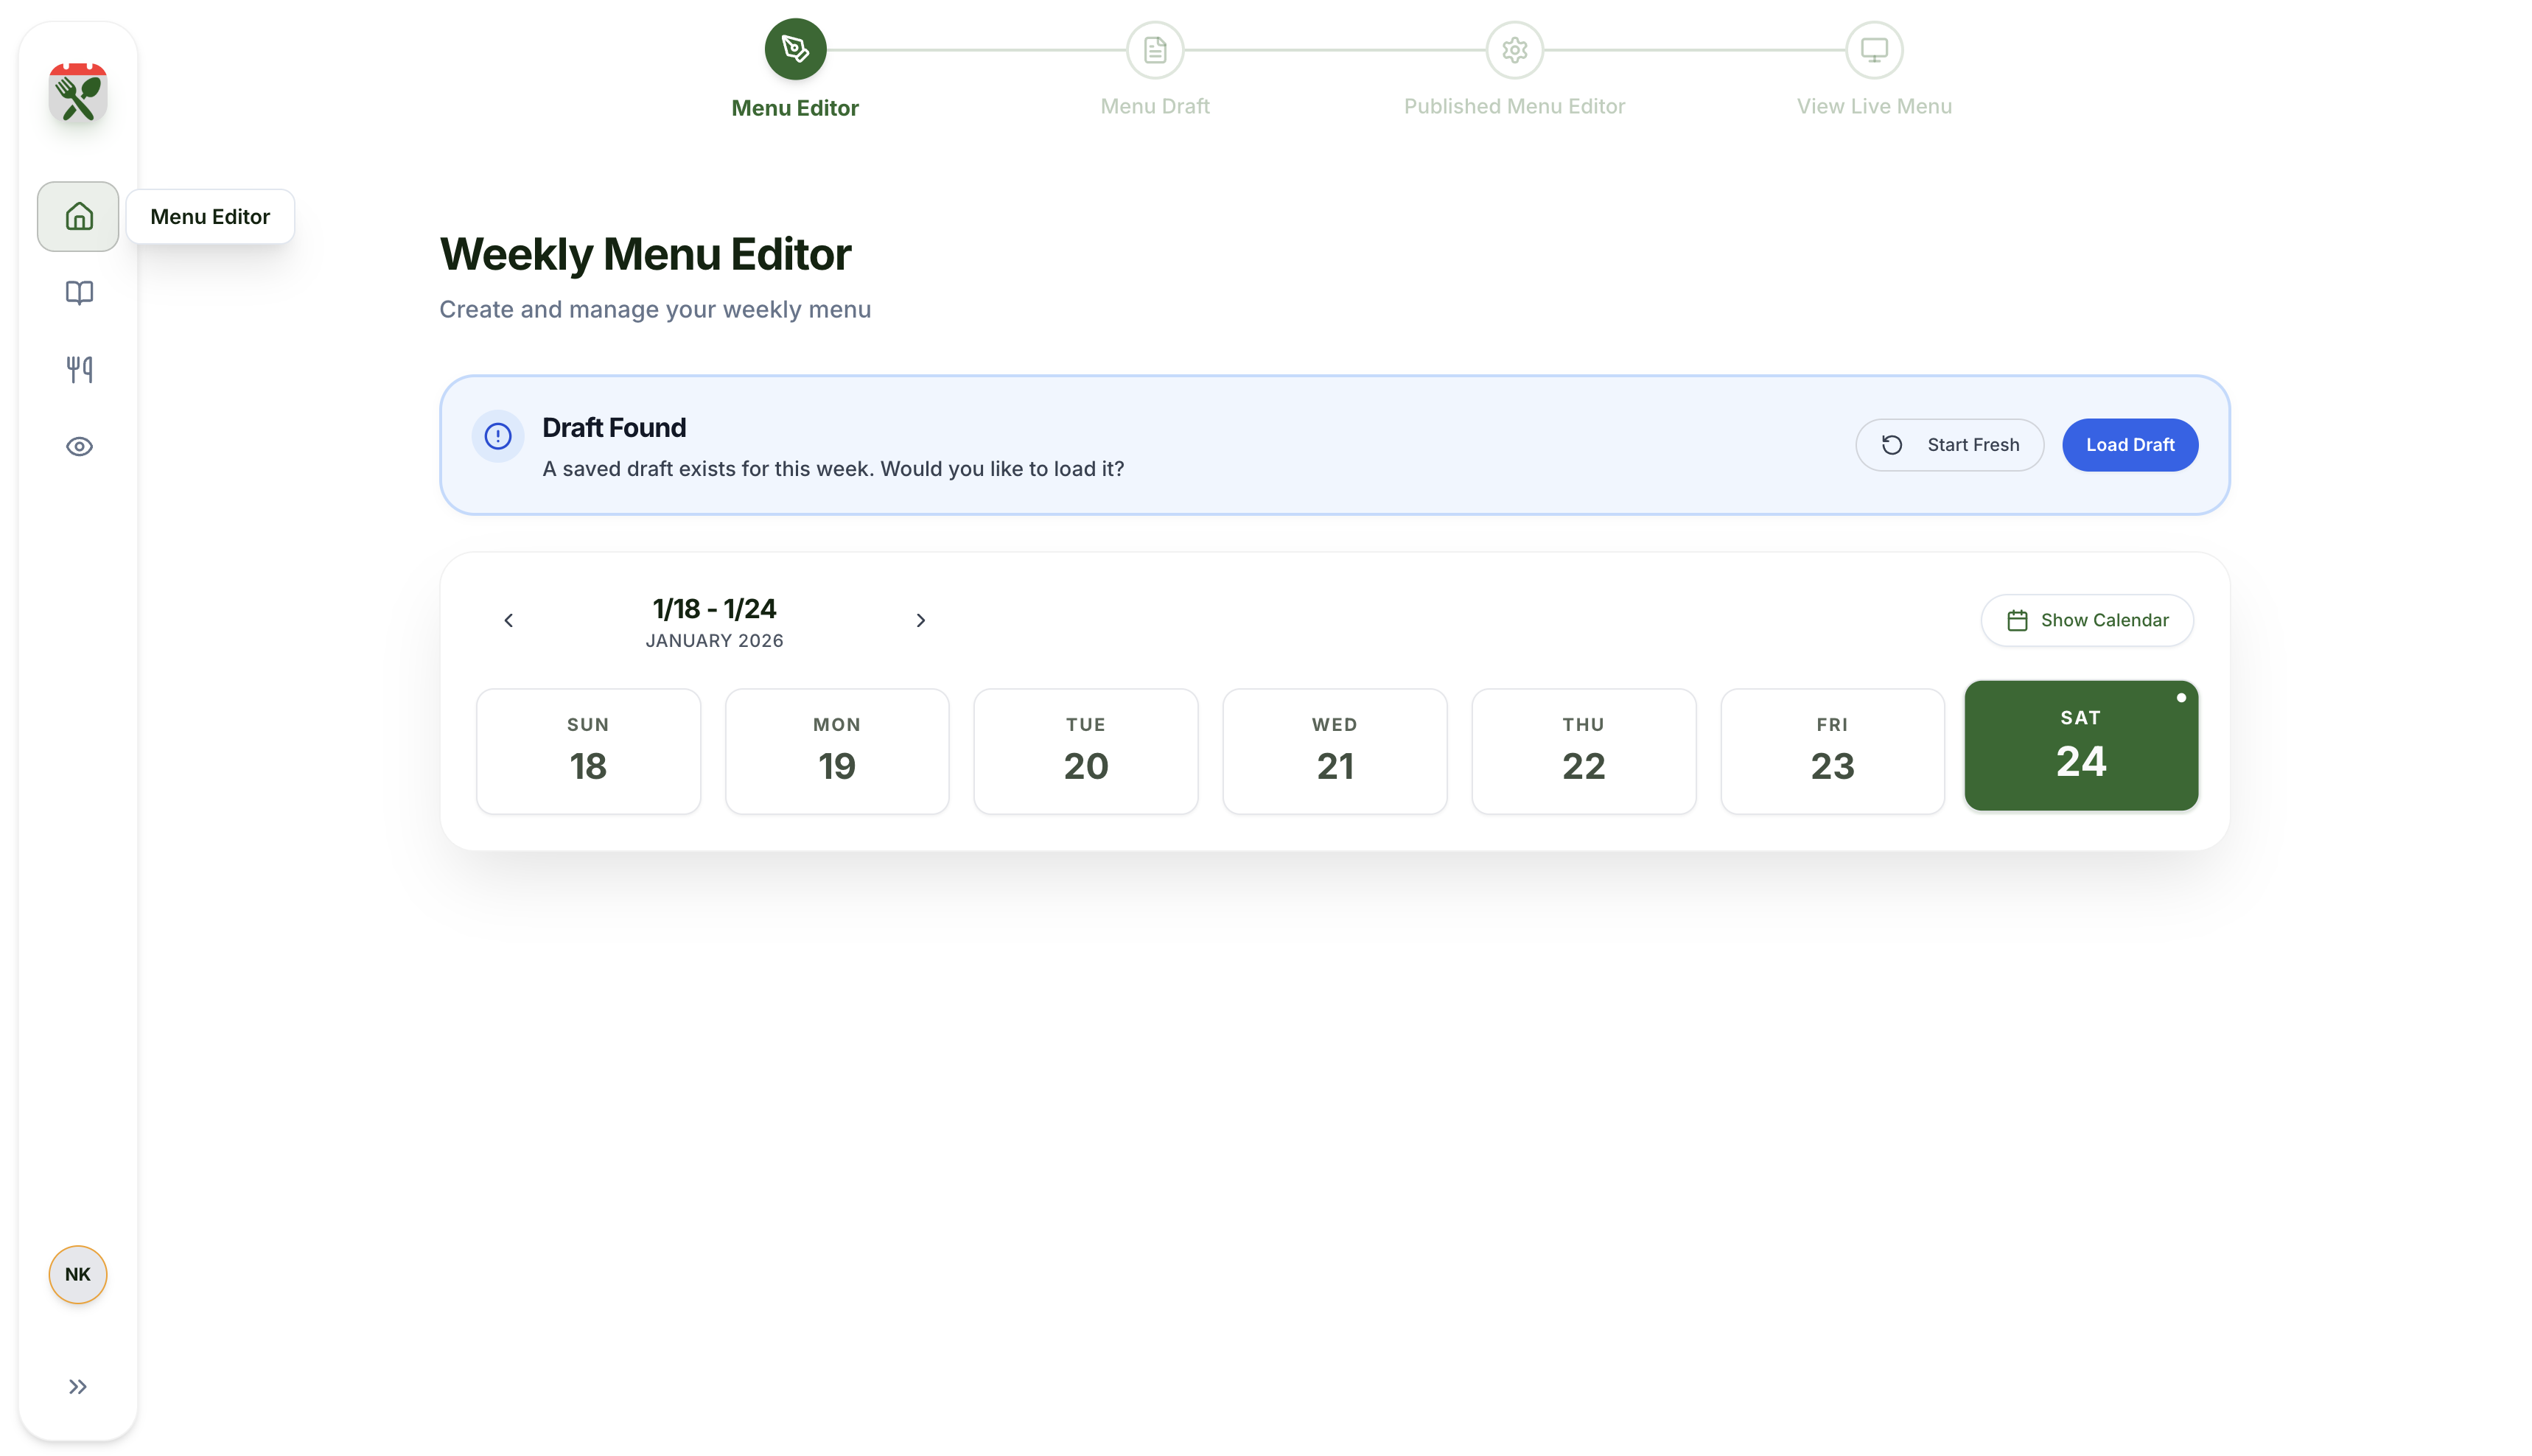Open the Menu Draft document icon
The width and height of the screenshot is (2532, 1456).
pyautogui.click(x=1155, y=48)
